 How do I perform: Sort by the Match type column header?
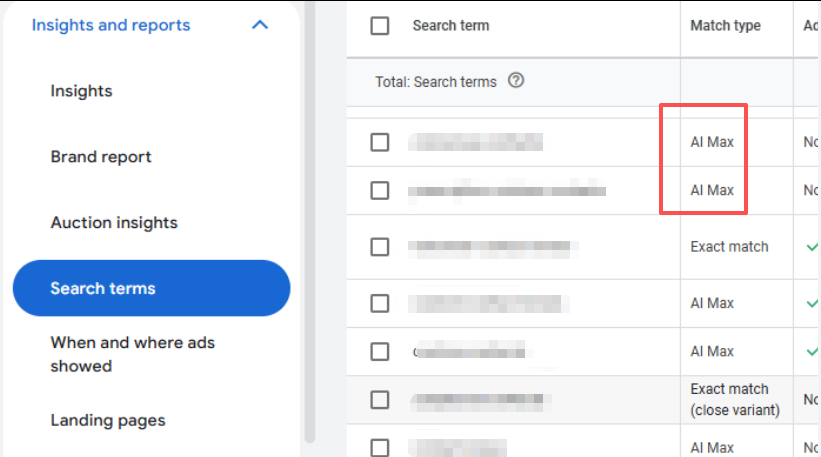click(725, 26)
